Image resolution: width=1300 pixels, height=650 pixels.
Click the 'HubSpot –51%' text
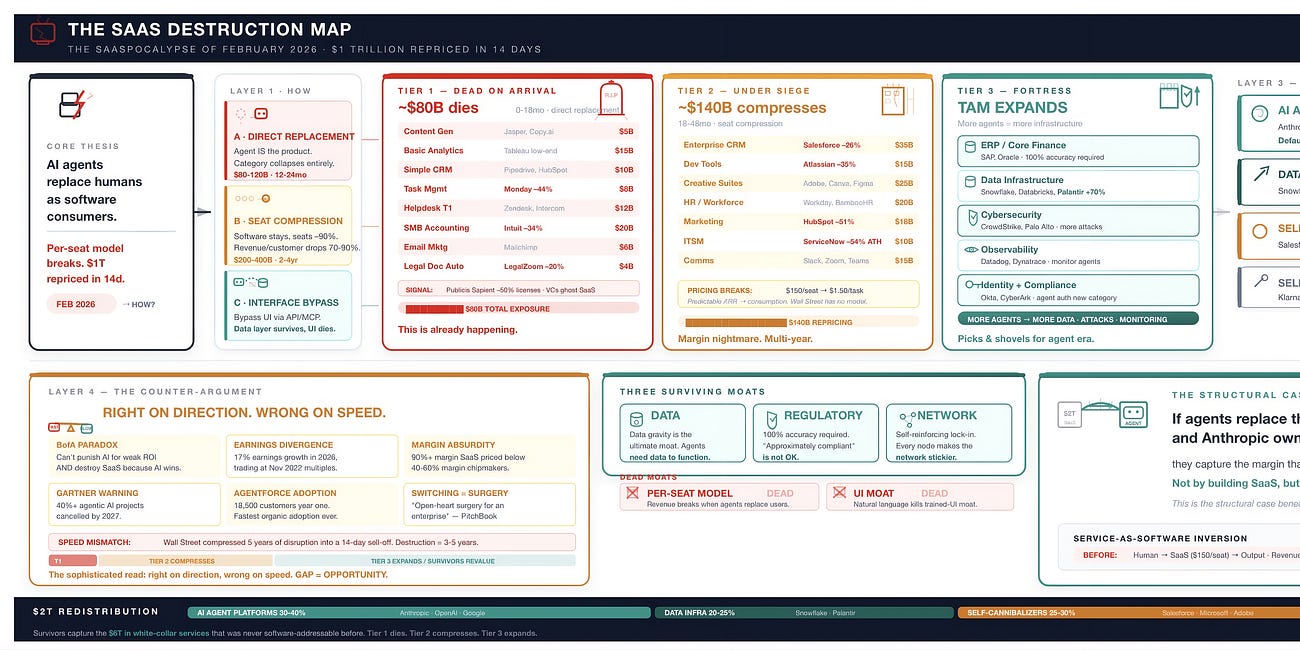pos(828,222)
